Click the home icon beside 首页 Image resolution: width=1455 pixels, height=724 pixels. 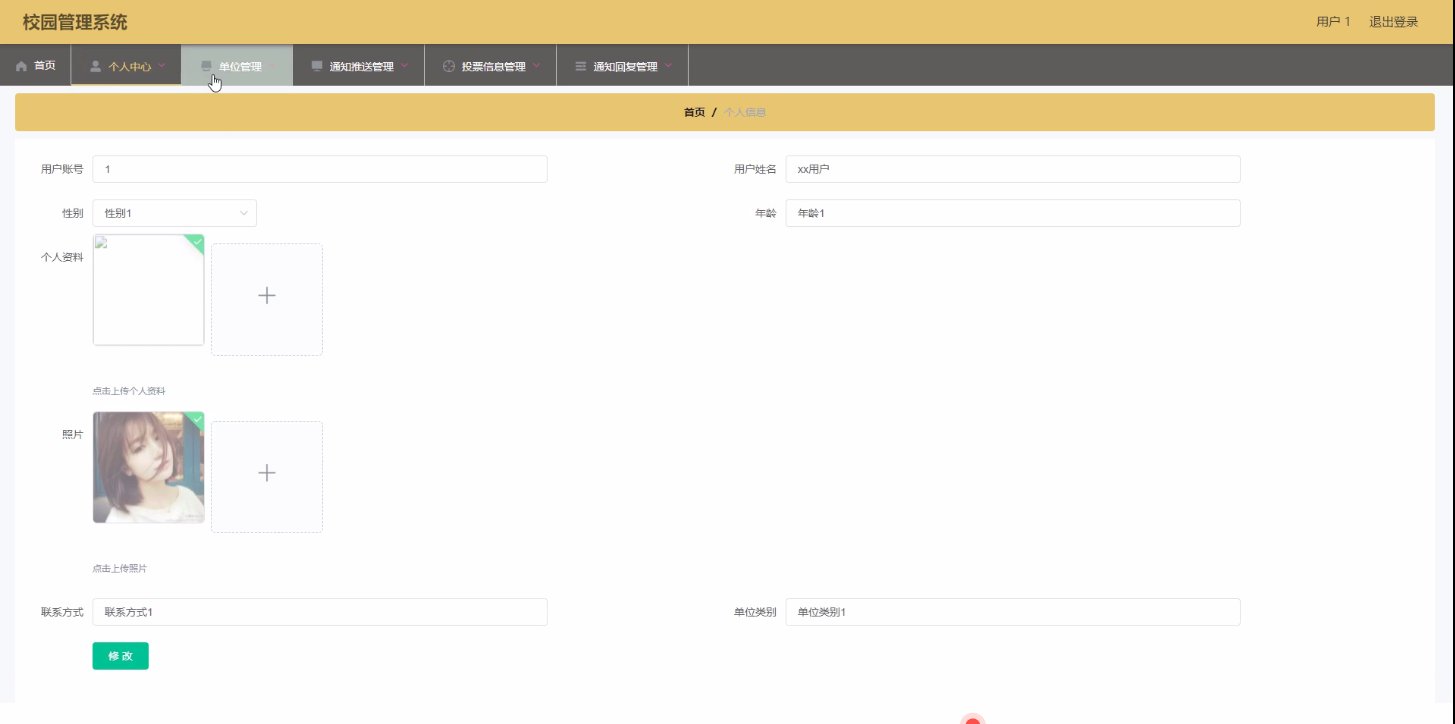(21, 66)
